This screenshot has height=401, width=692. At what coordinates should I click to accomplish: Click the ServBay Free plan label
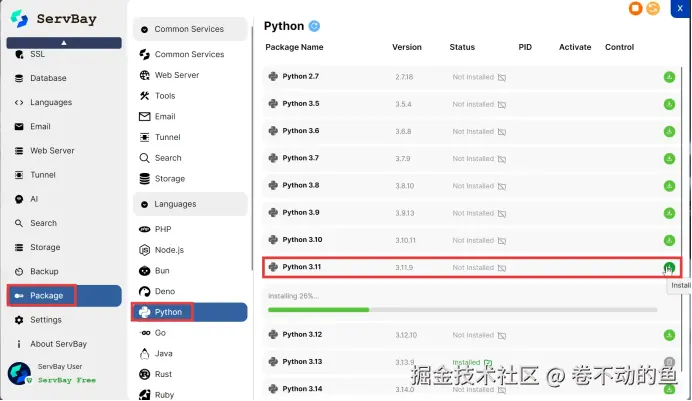(67, 380)
